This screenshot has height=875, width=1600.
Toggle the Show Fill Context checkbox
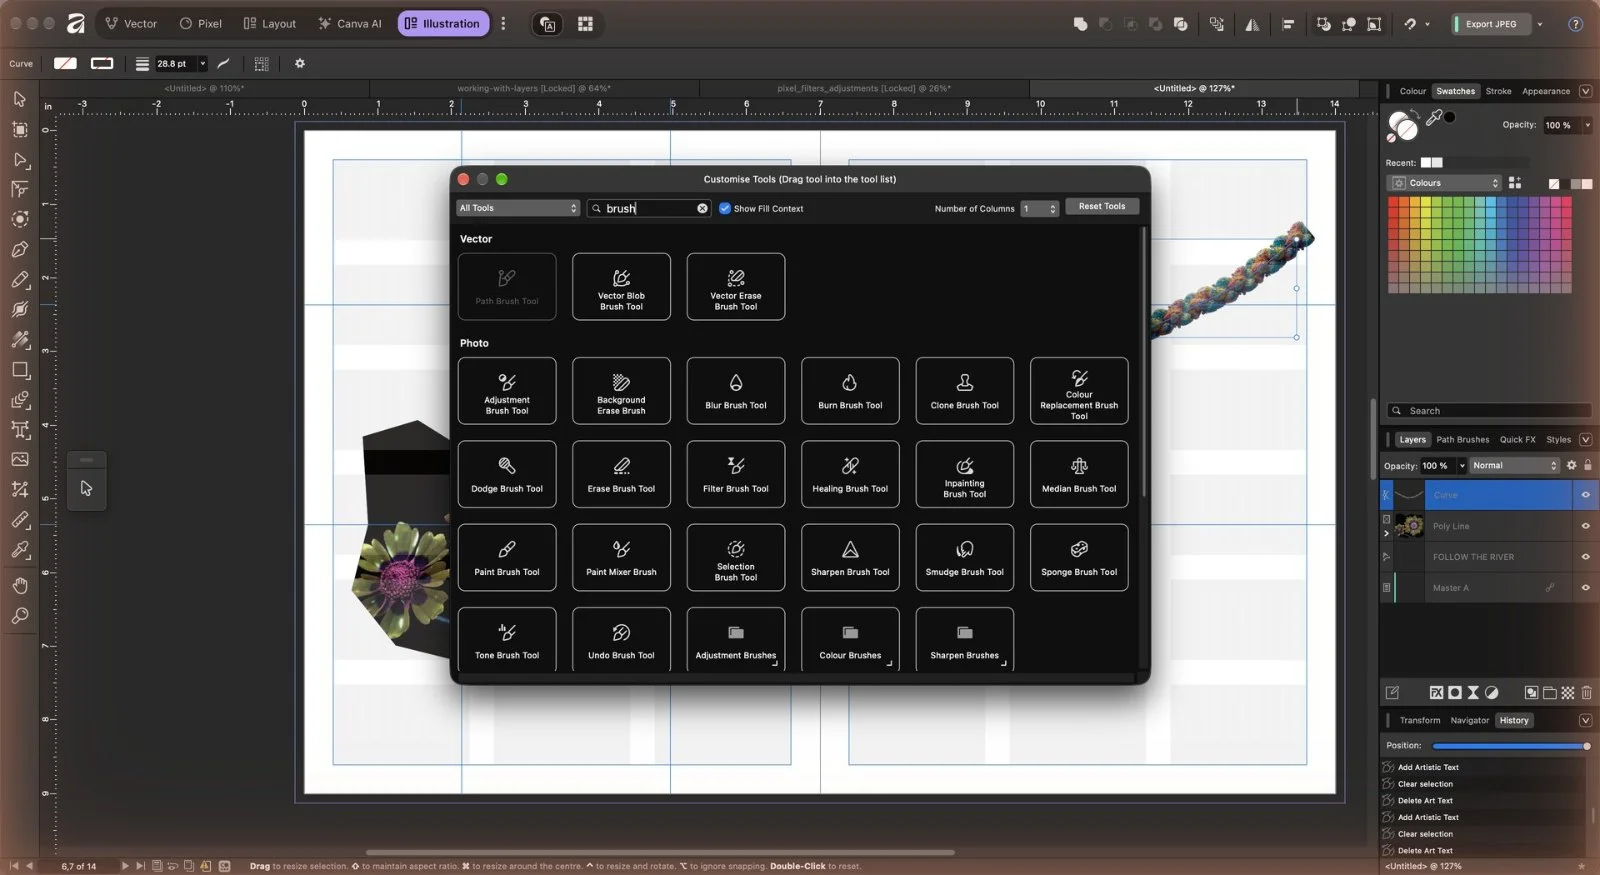coord(725,208)
